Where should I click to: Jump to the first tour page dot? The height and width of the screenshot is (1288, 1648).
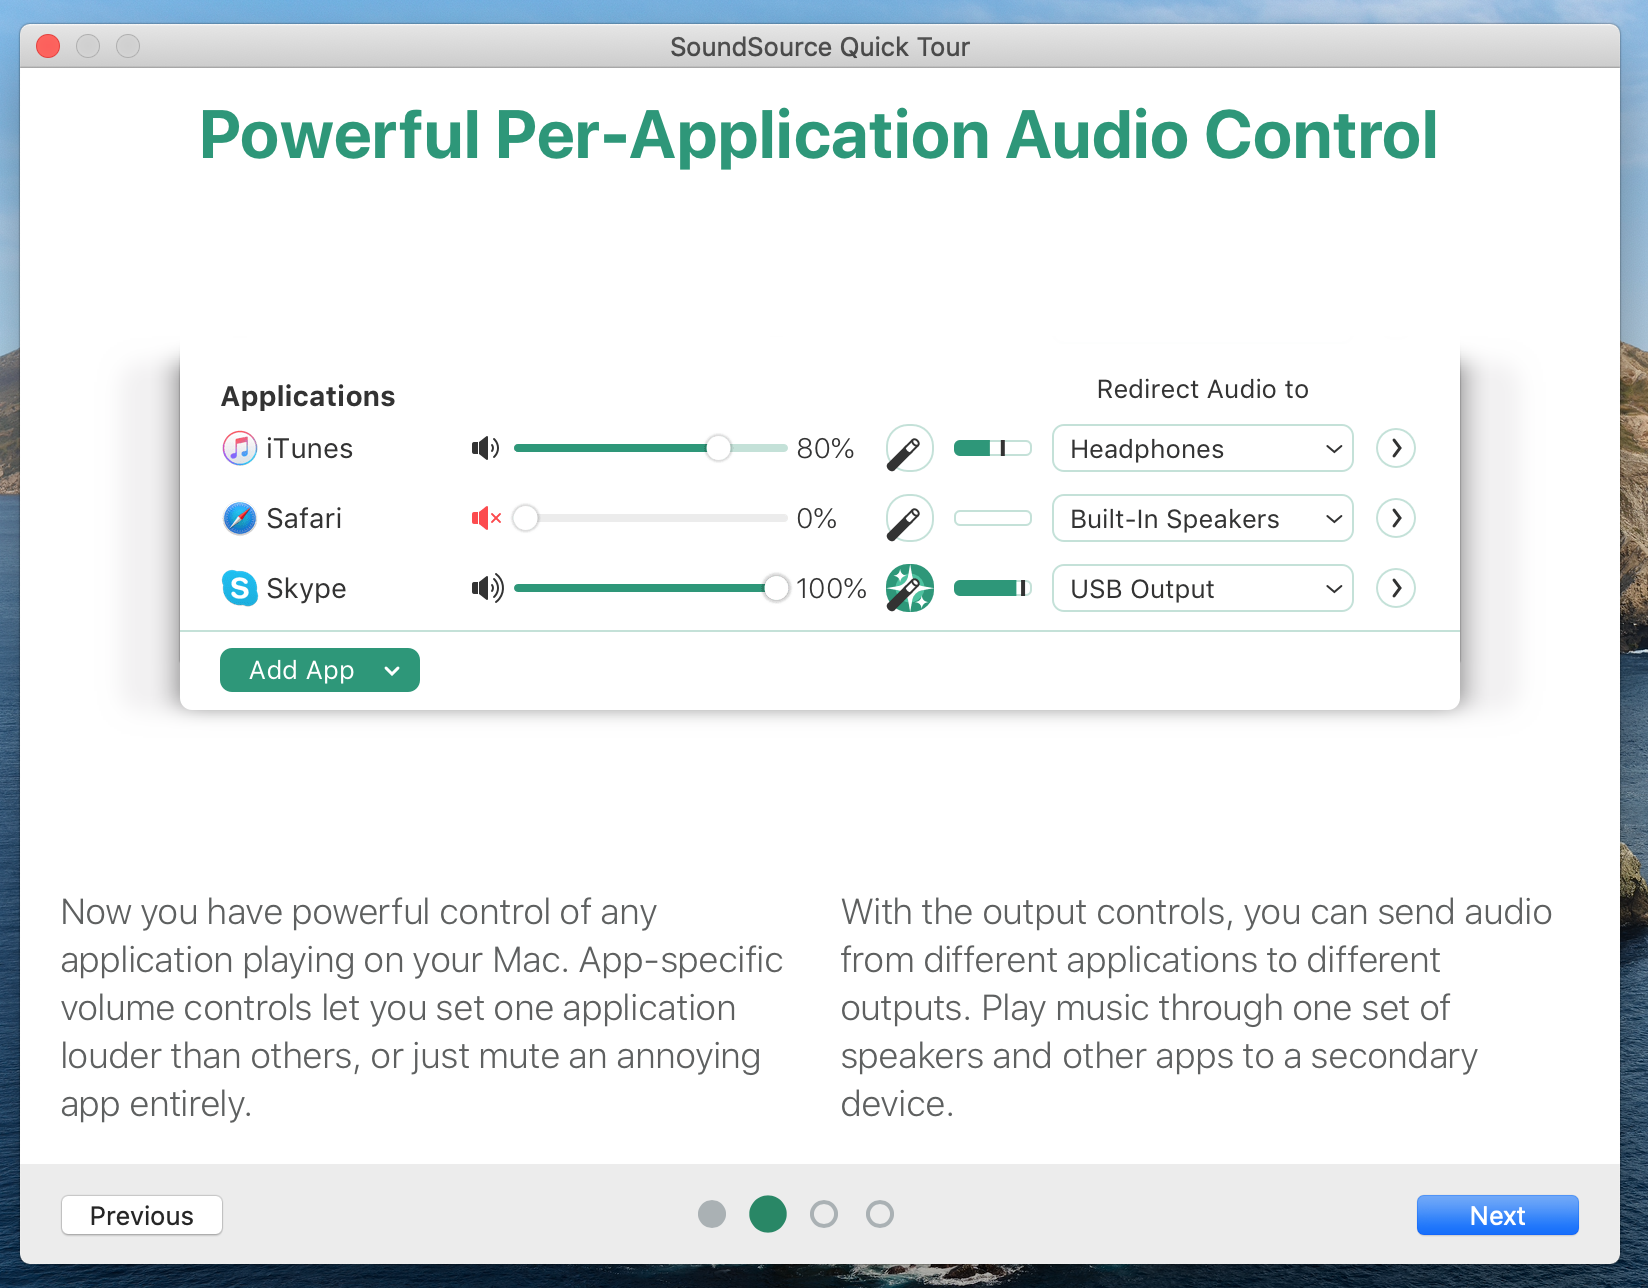(712, 1214)
